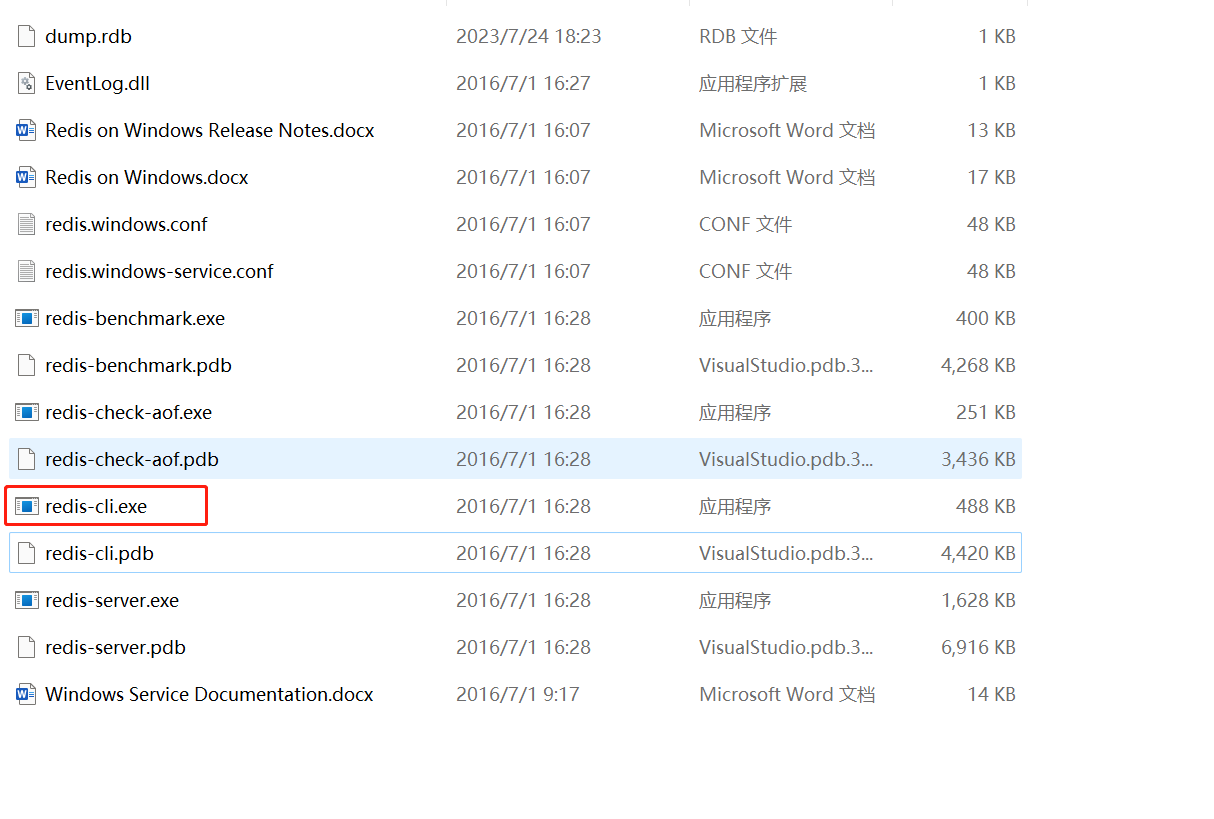Viewport: 1214px width, 819px height.
Task: Click the date 2023/7/24 18:23 of dump.rdb
Action: [x=529, y=36]
